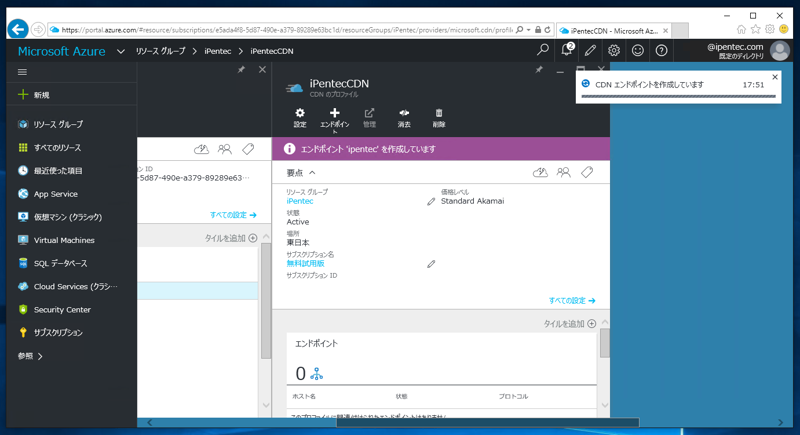Open iPentecCDN breadcrumb item
Image resolution: width=800 pixels, height=435 pixels.
(272, 51)
